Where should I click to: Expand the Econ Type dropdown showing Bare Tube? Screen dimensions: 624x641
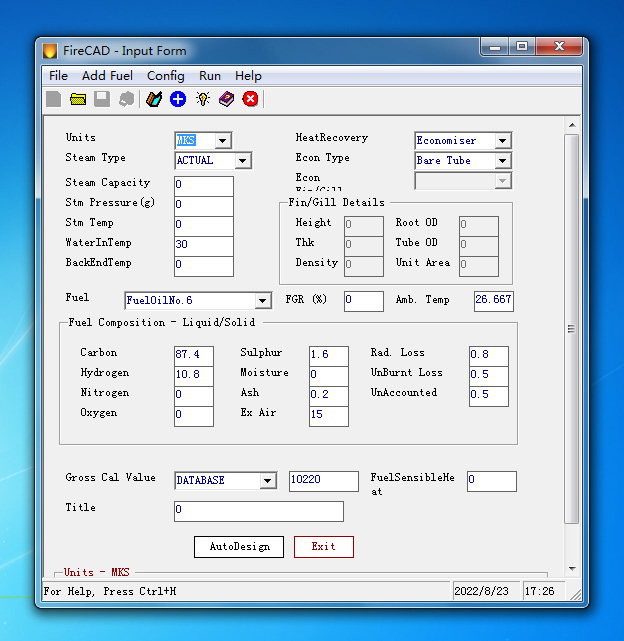503,161
